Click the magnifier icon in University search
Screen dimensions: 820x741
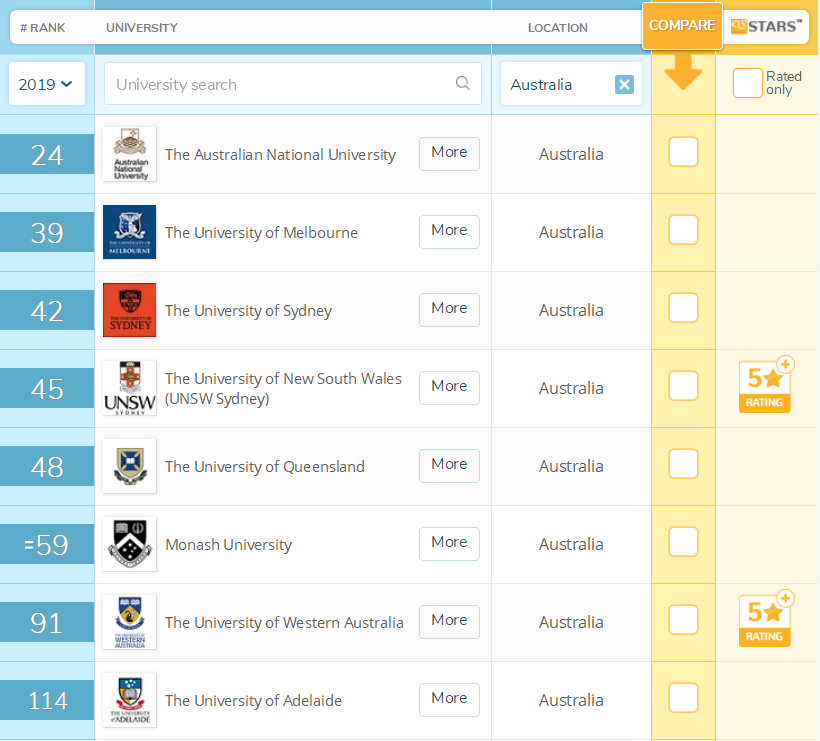click(x=462, y=84)
